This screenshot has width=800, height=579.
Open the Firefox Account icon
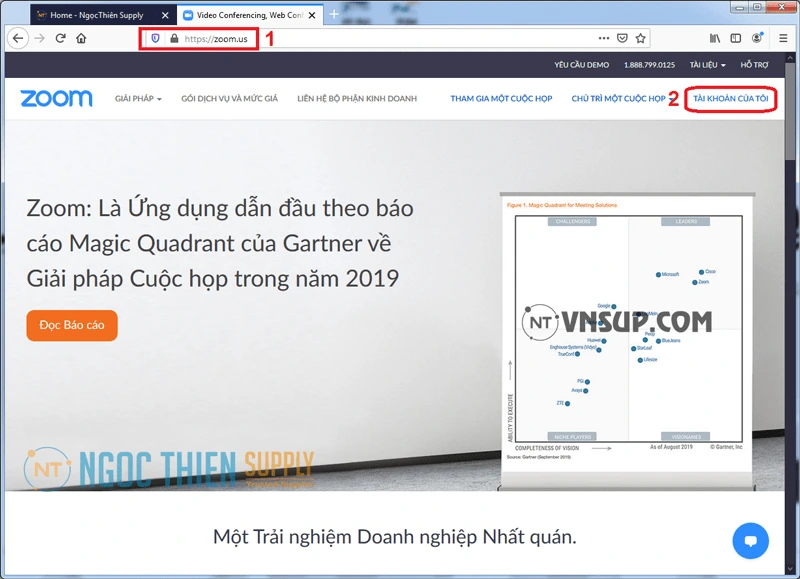pyautogui.click(x=757, y=38)
